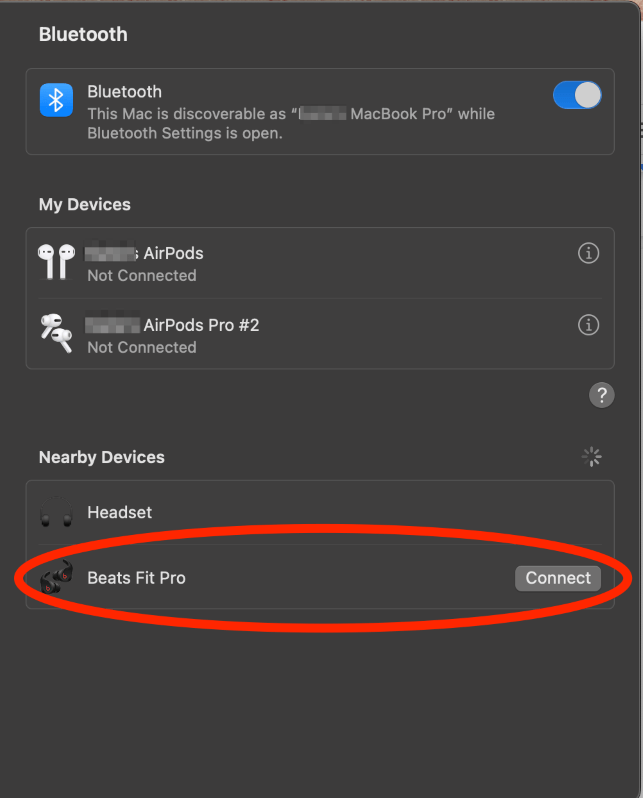Open info for the first AirPods device
This screenshot has height=798, width=643.
[589, 253]
